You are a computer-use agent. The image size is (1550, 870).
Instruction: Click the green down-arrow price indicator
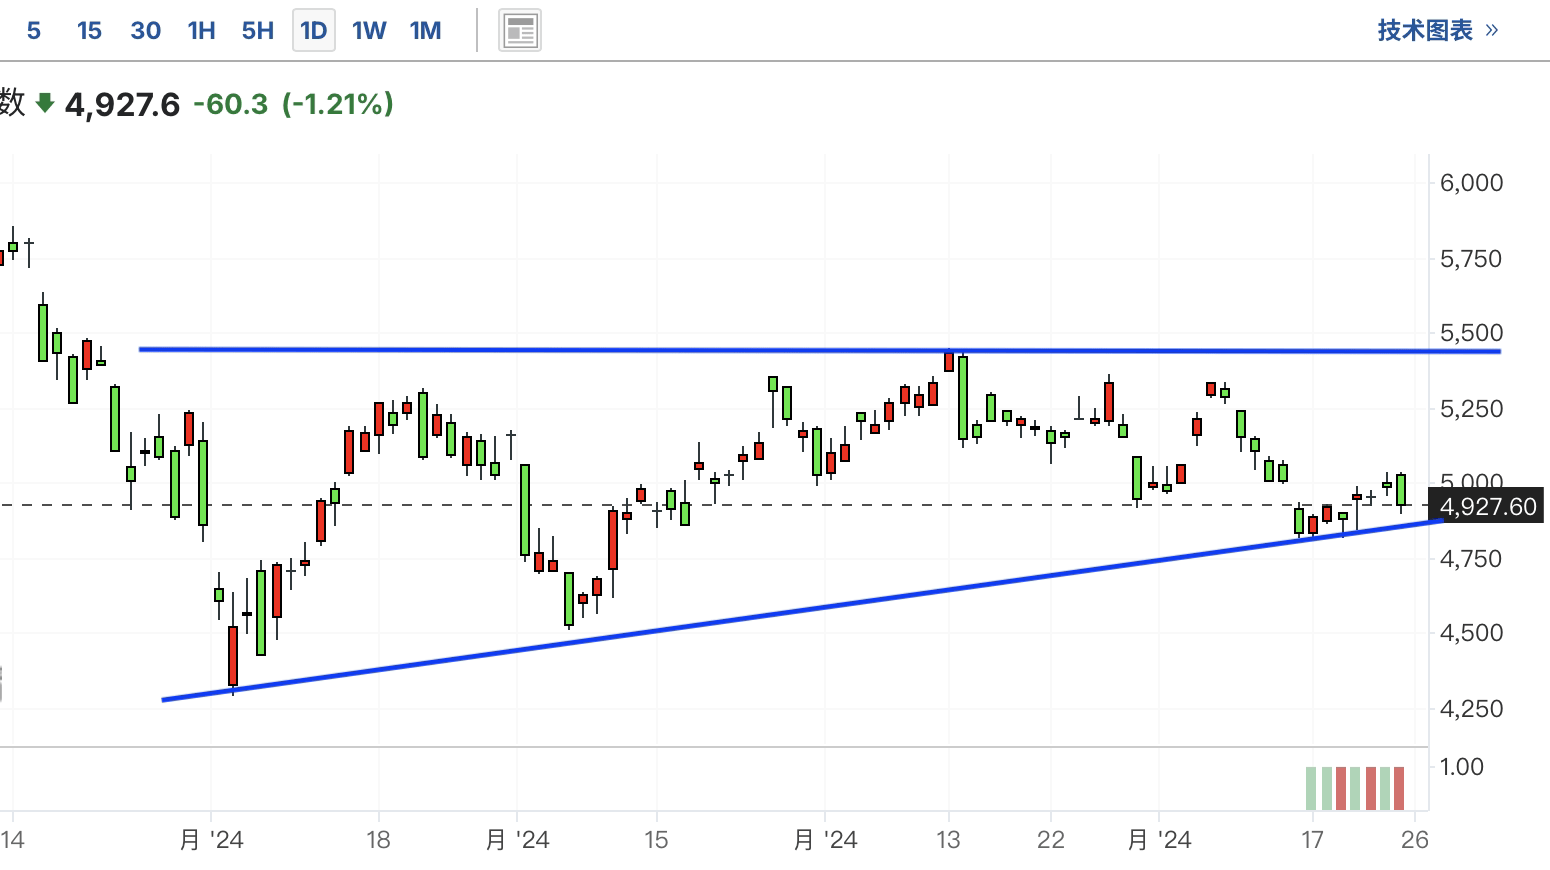tap(44, 102)
